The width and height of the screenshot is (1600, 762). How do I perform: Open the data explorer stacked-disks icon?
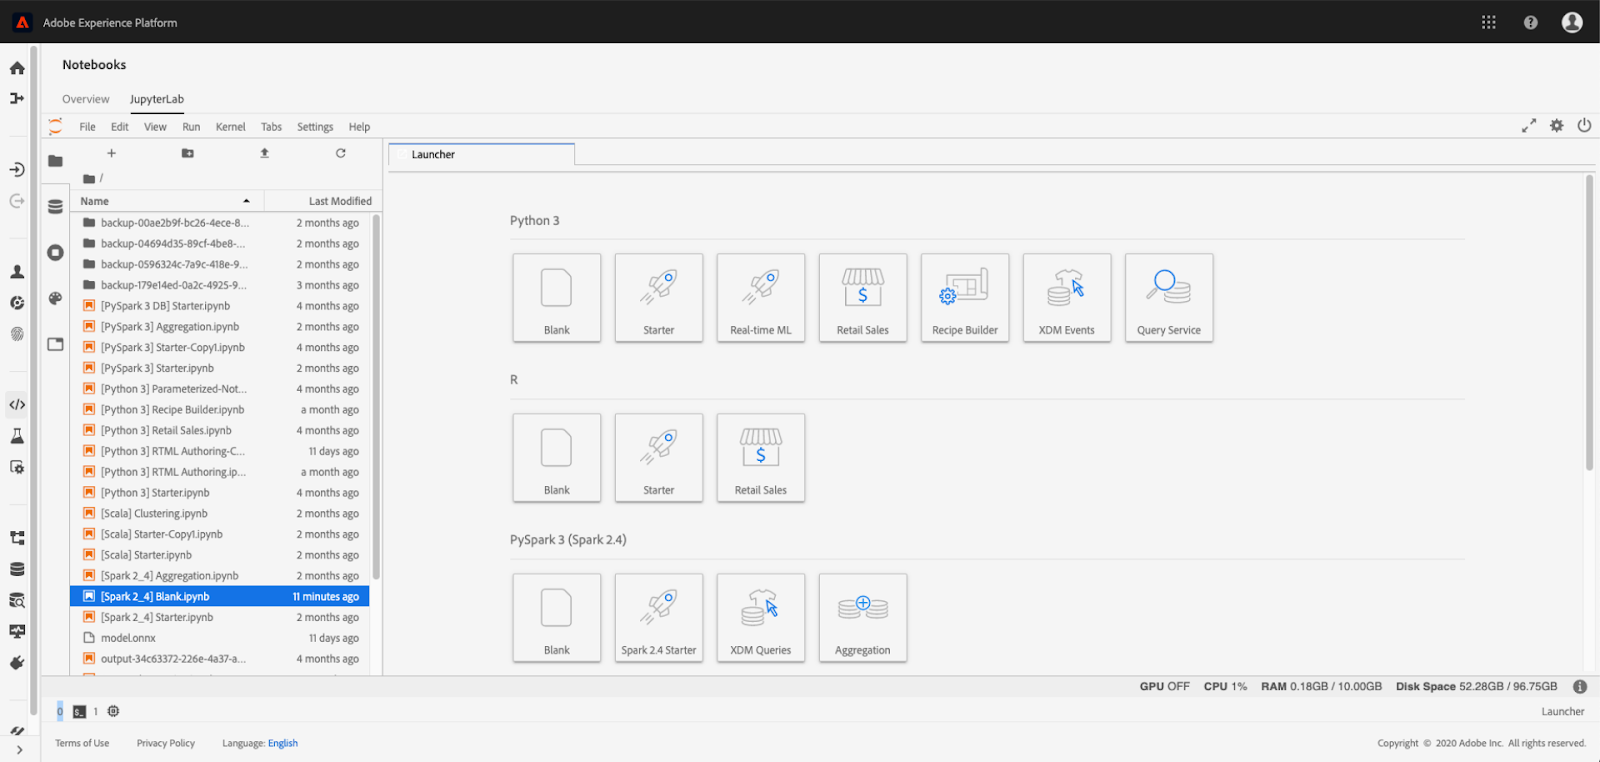pyautogui.click(x=55, y=207)
